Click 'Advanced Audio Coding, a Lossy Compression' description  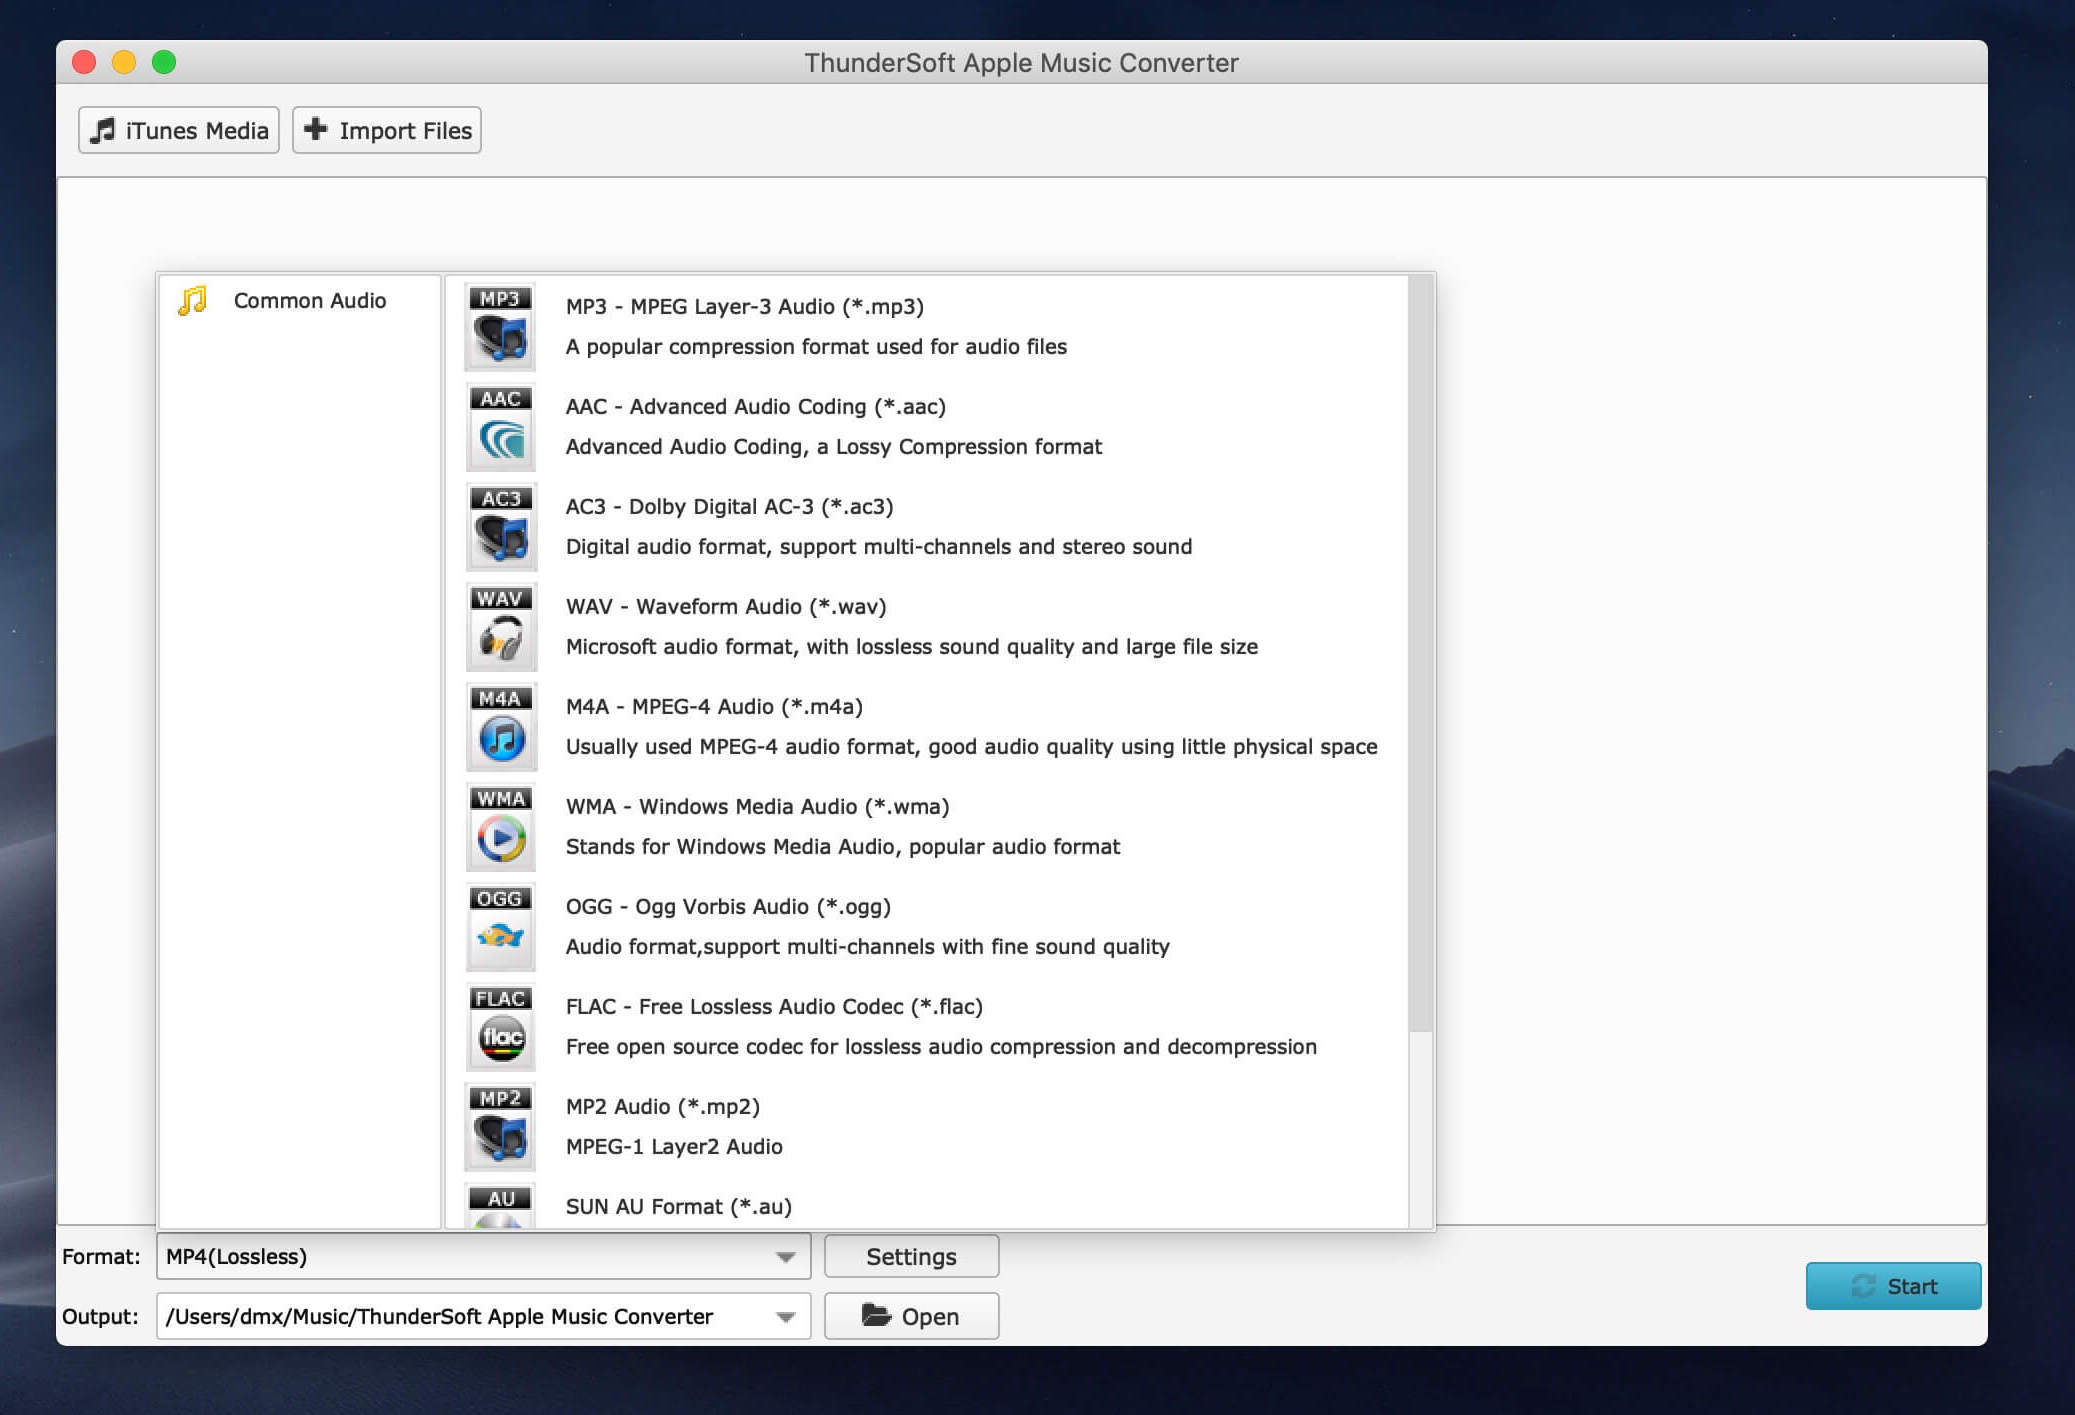click(x=834, y=446)
